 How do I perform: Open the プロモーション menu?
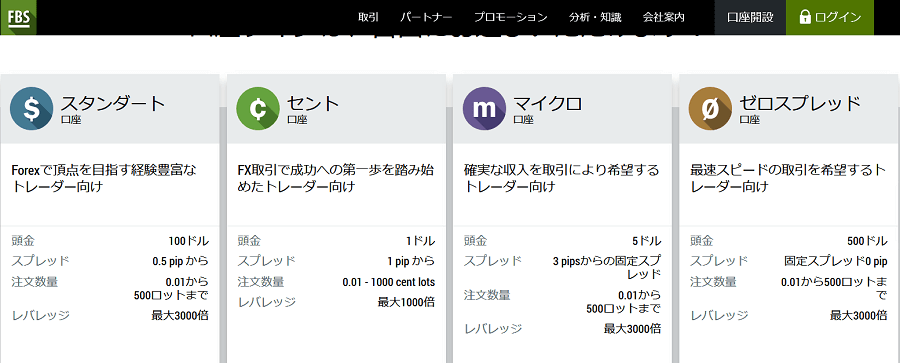(511, 17)
